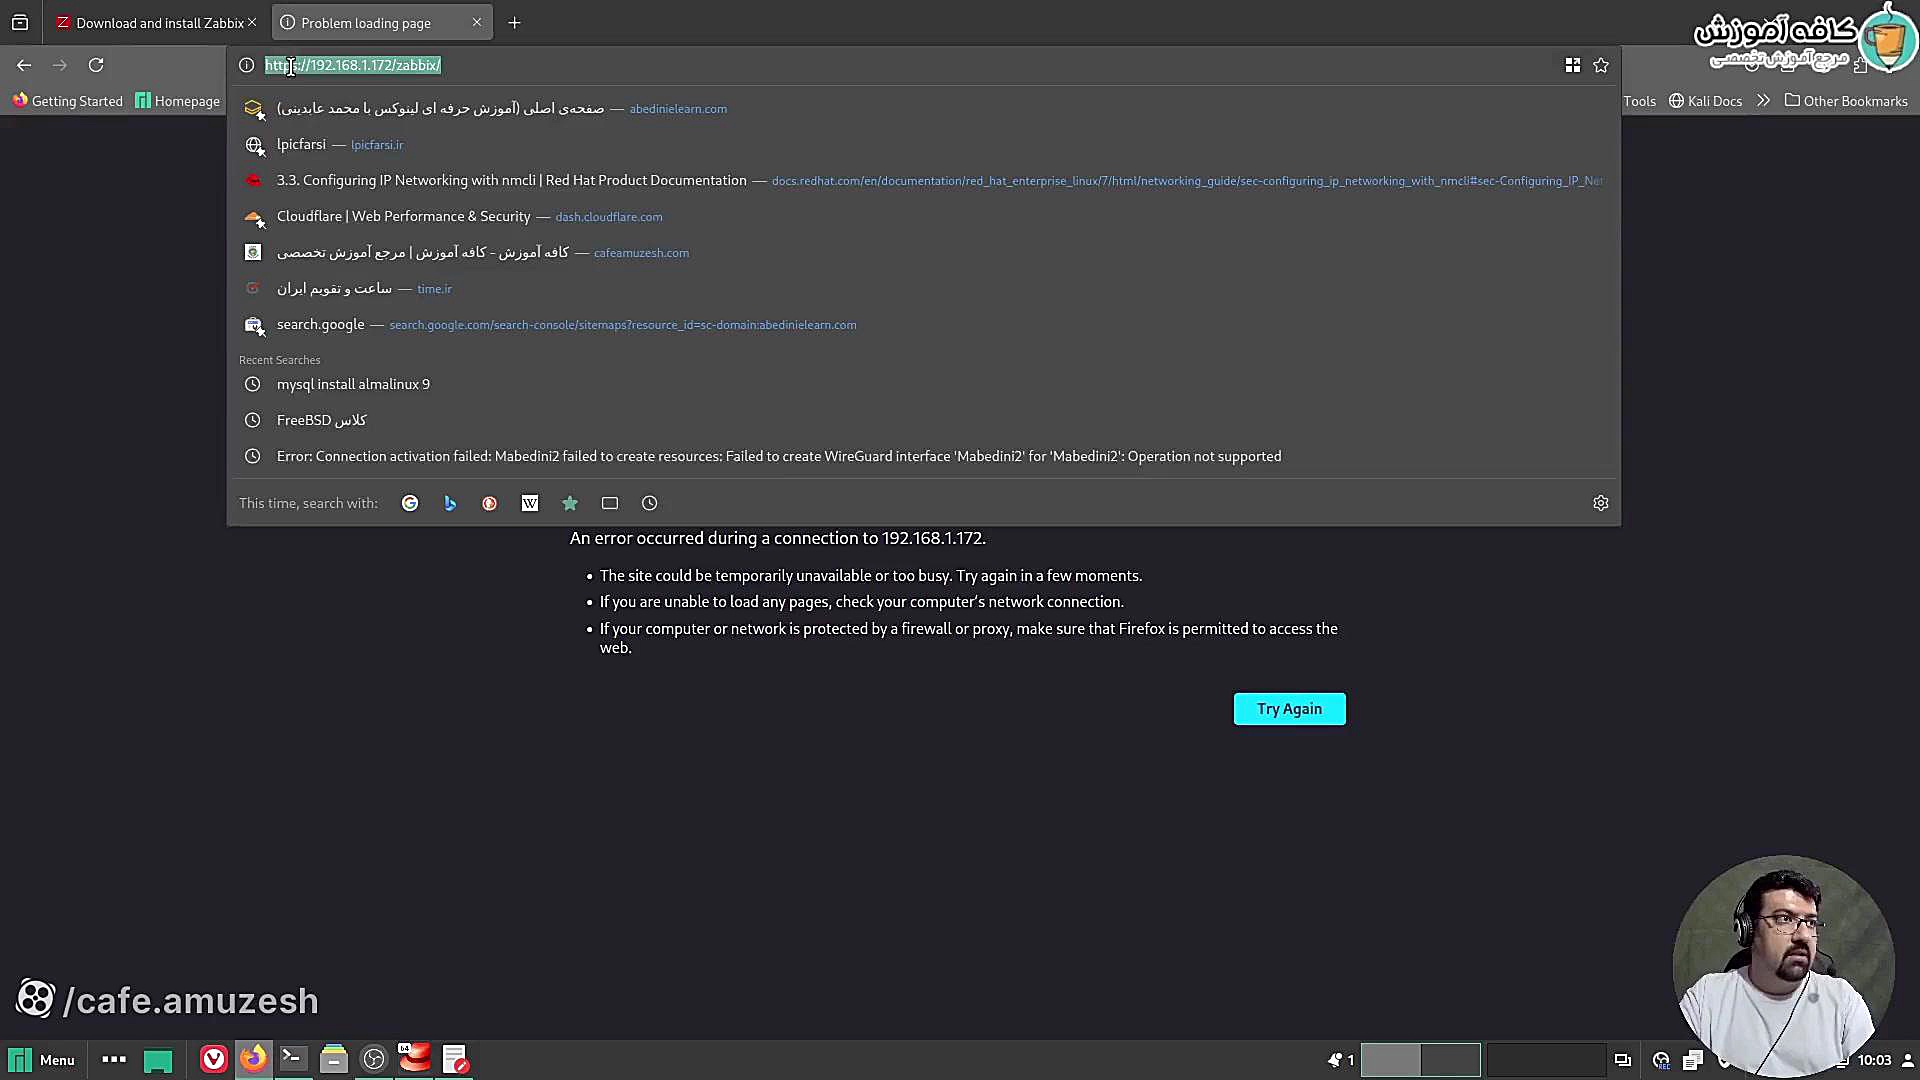Show more bookmarks via the double-chevron
The width and height of the screenshot is (1920, 1080).
[x=1764, y=101]
